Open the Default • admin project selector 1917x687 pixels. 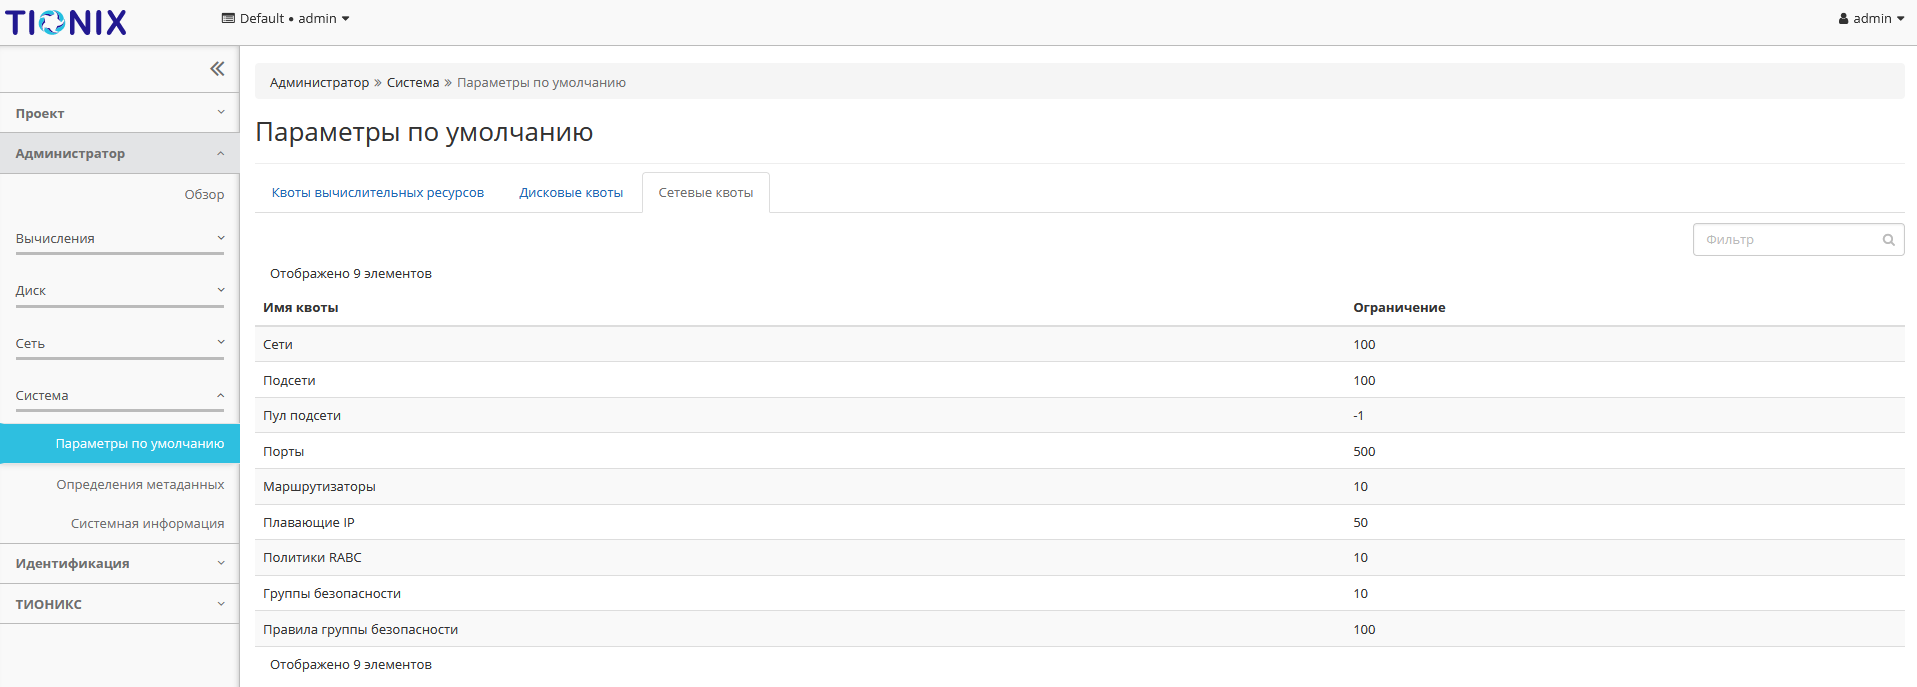coord(286,19)
